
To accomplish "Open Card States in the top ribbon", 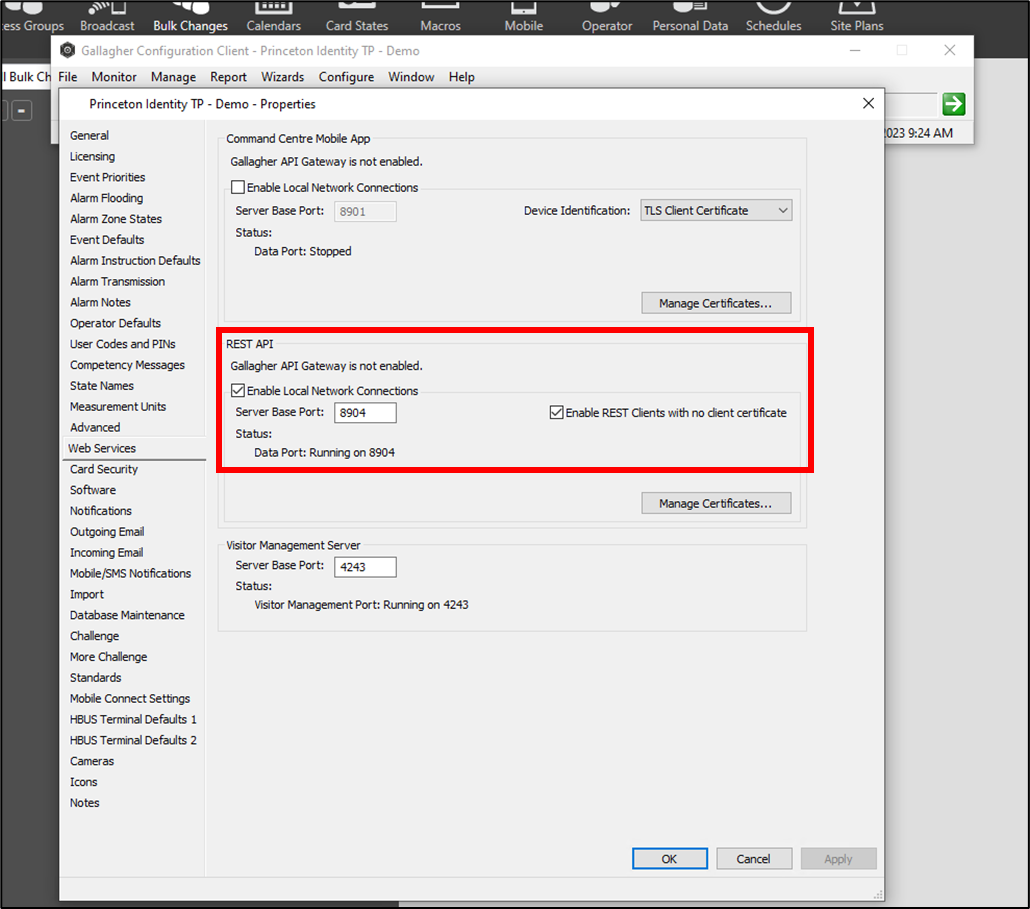I will click(357, 18).
